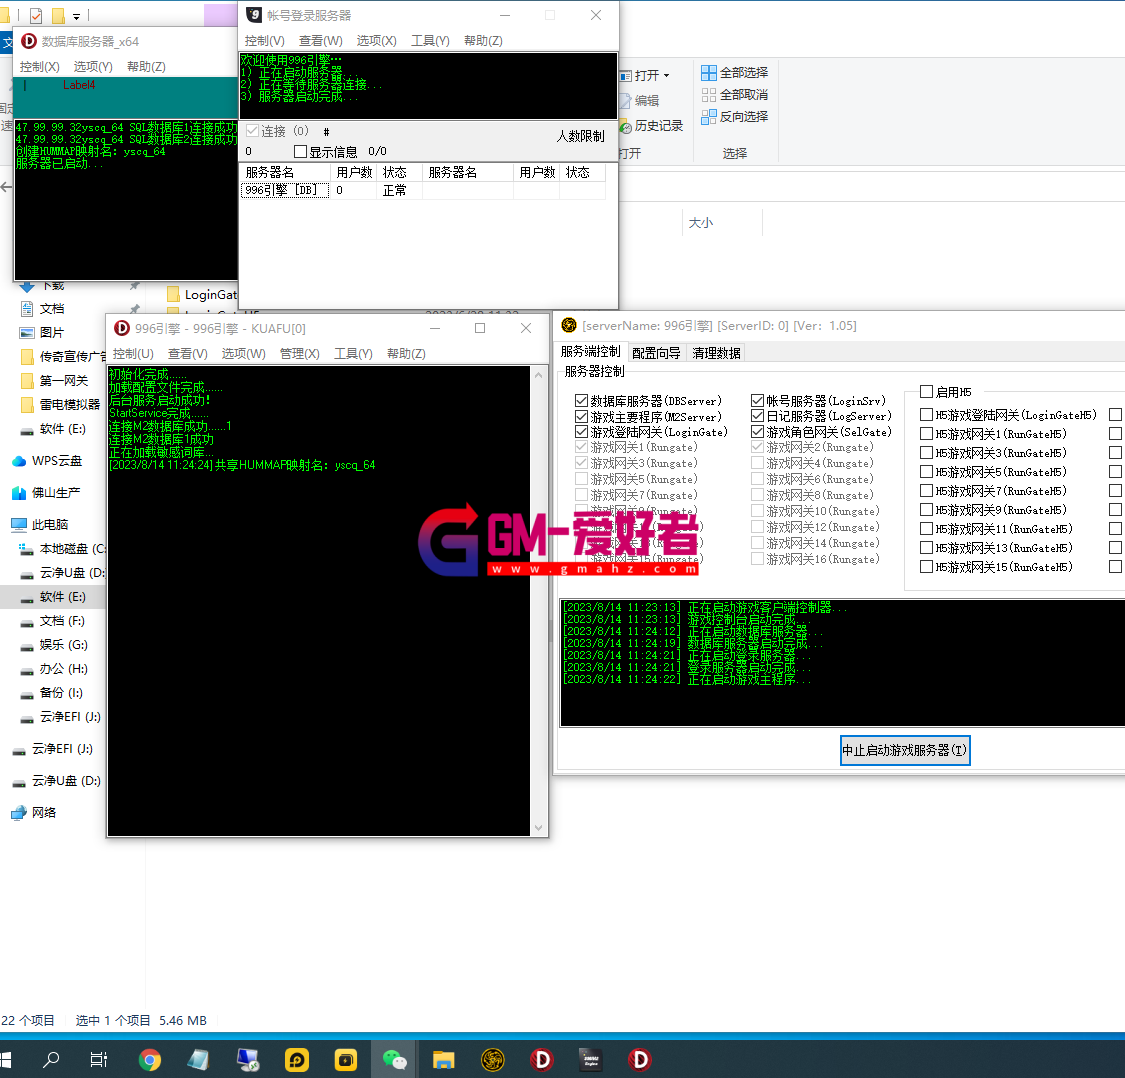Click the golden dragon engine taskbar icon
Image resolution: width=1125 pixels, height=1078 pixels.
click(492, 1059)
